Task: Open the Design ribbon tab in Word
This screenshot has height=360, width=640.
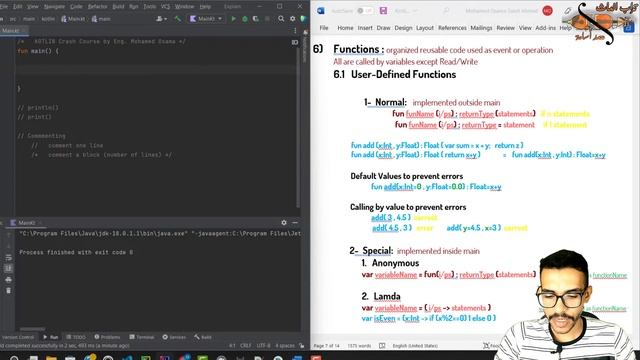Action: tap(403, 28)
